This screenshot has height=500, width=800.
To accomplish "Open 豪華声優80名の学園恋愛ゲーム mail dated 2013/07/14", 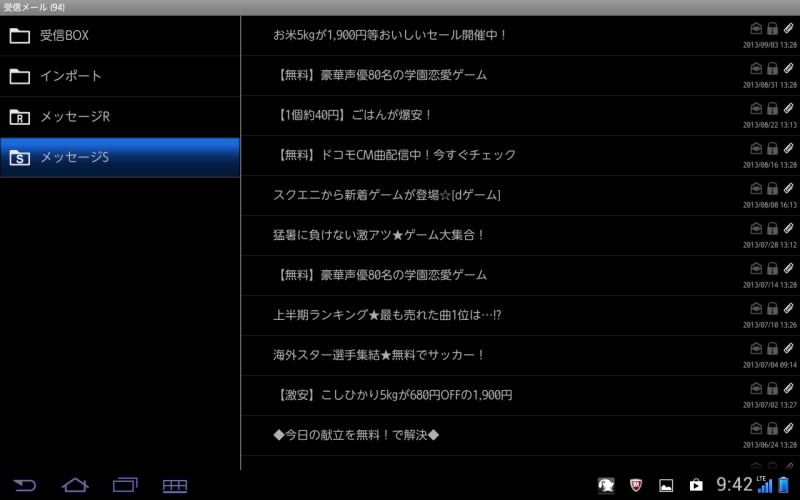I will 520,276.
